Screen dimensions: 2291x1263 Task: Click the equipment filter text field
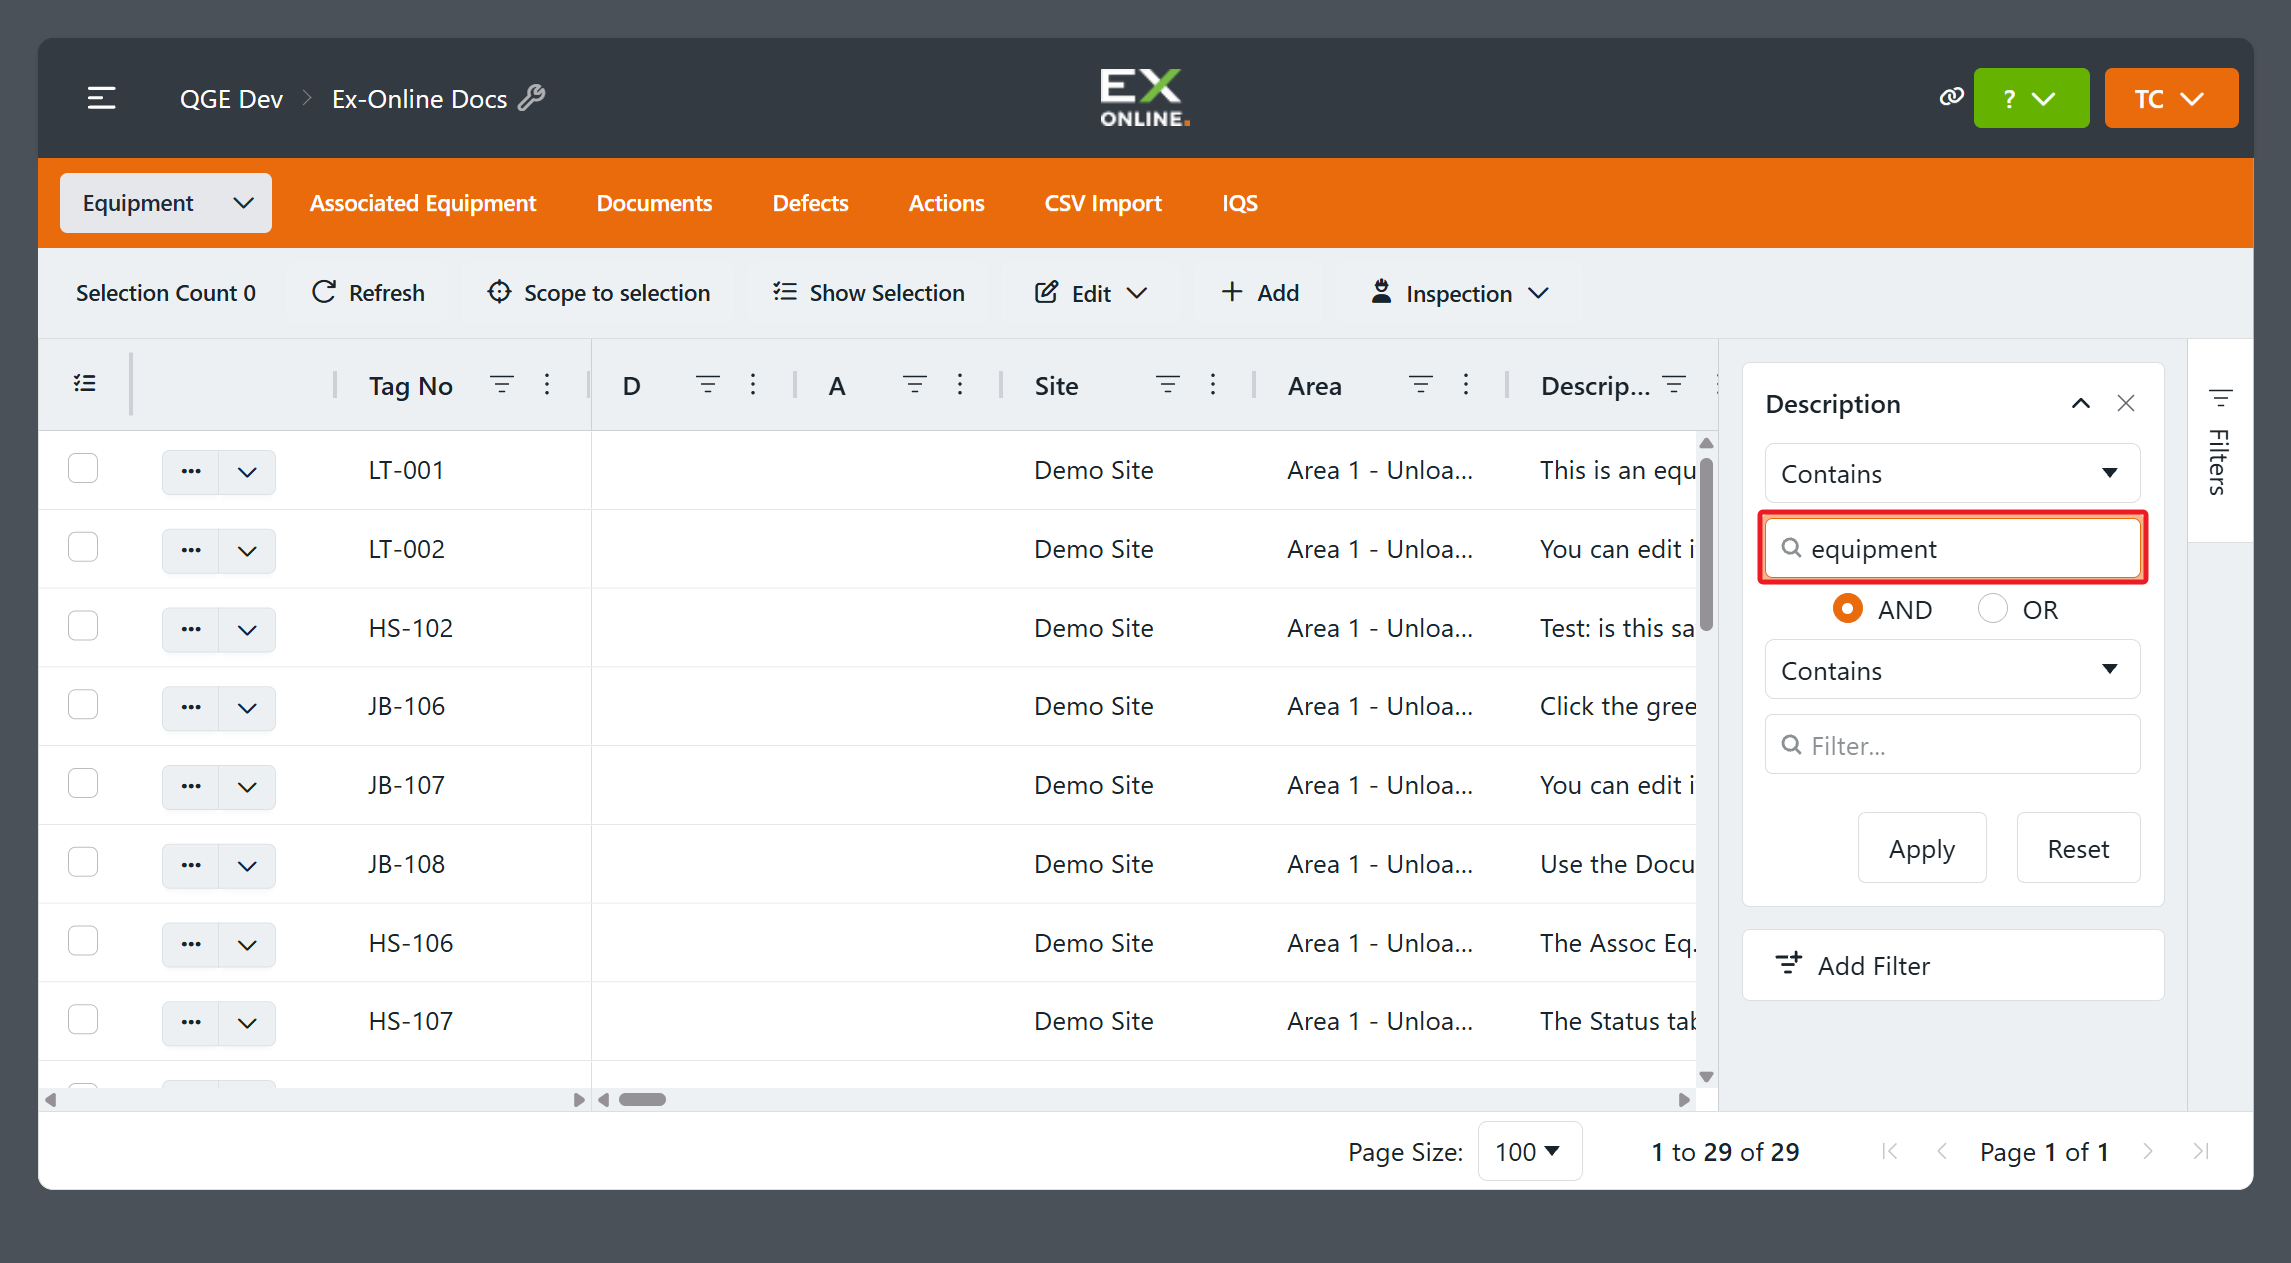(x=1952, y=548)
